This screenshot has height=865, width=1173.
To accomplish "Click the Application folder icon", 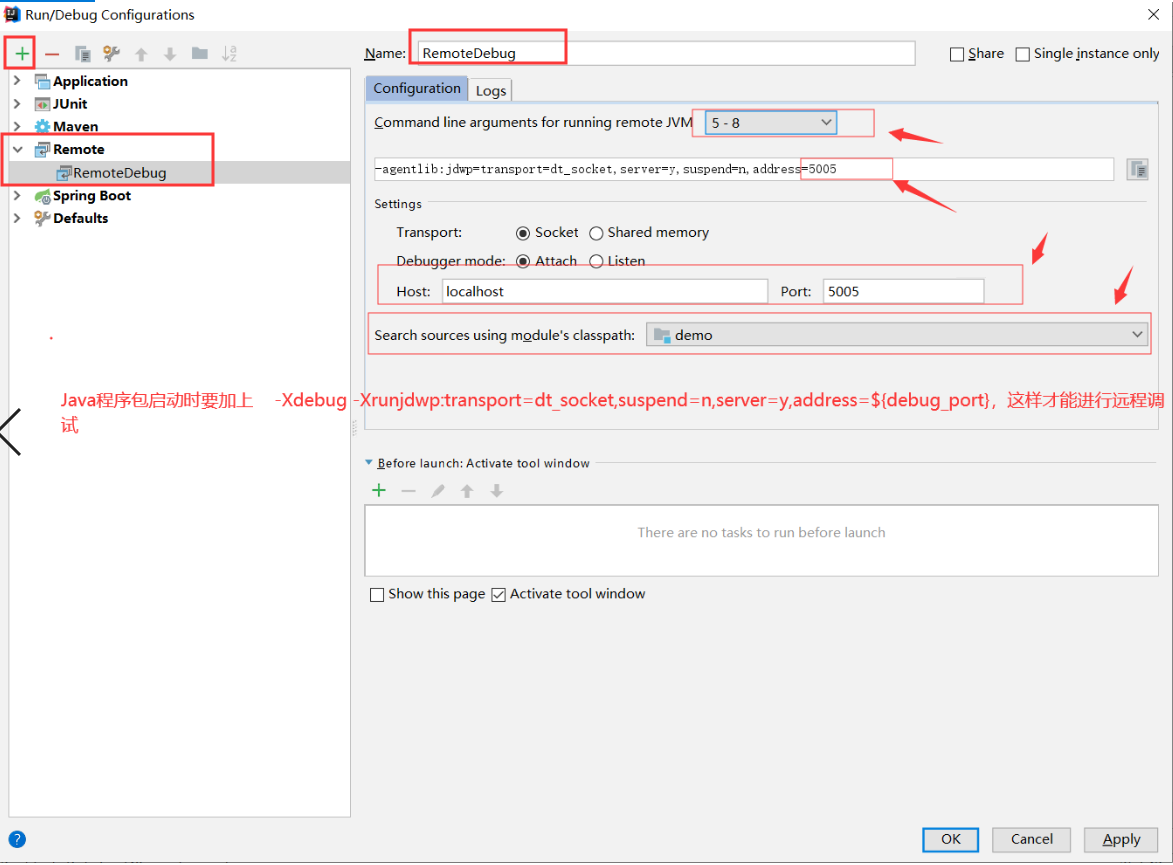I will (x=42, y=82).
